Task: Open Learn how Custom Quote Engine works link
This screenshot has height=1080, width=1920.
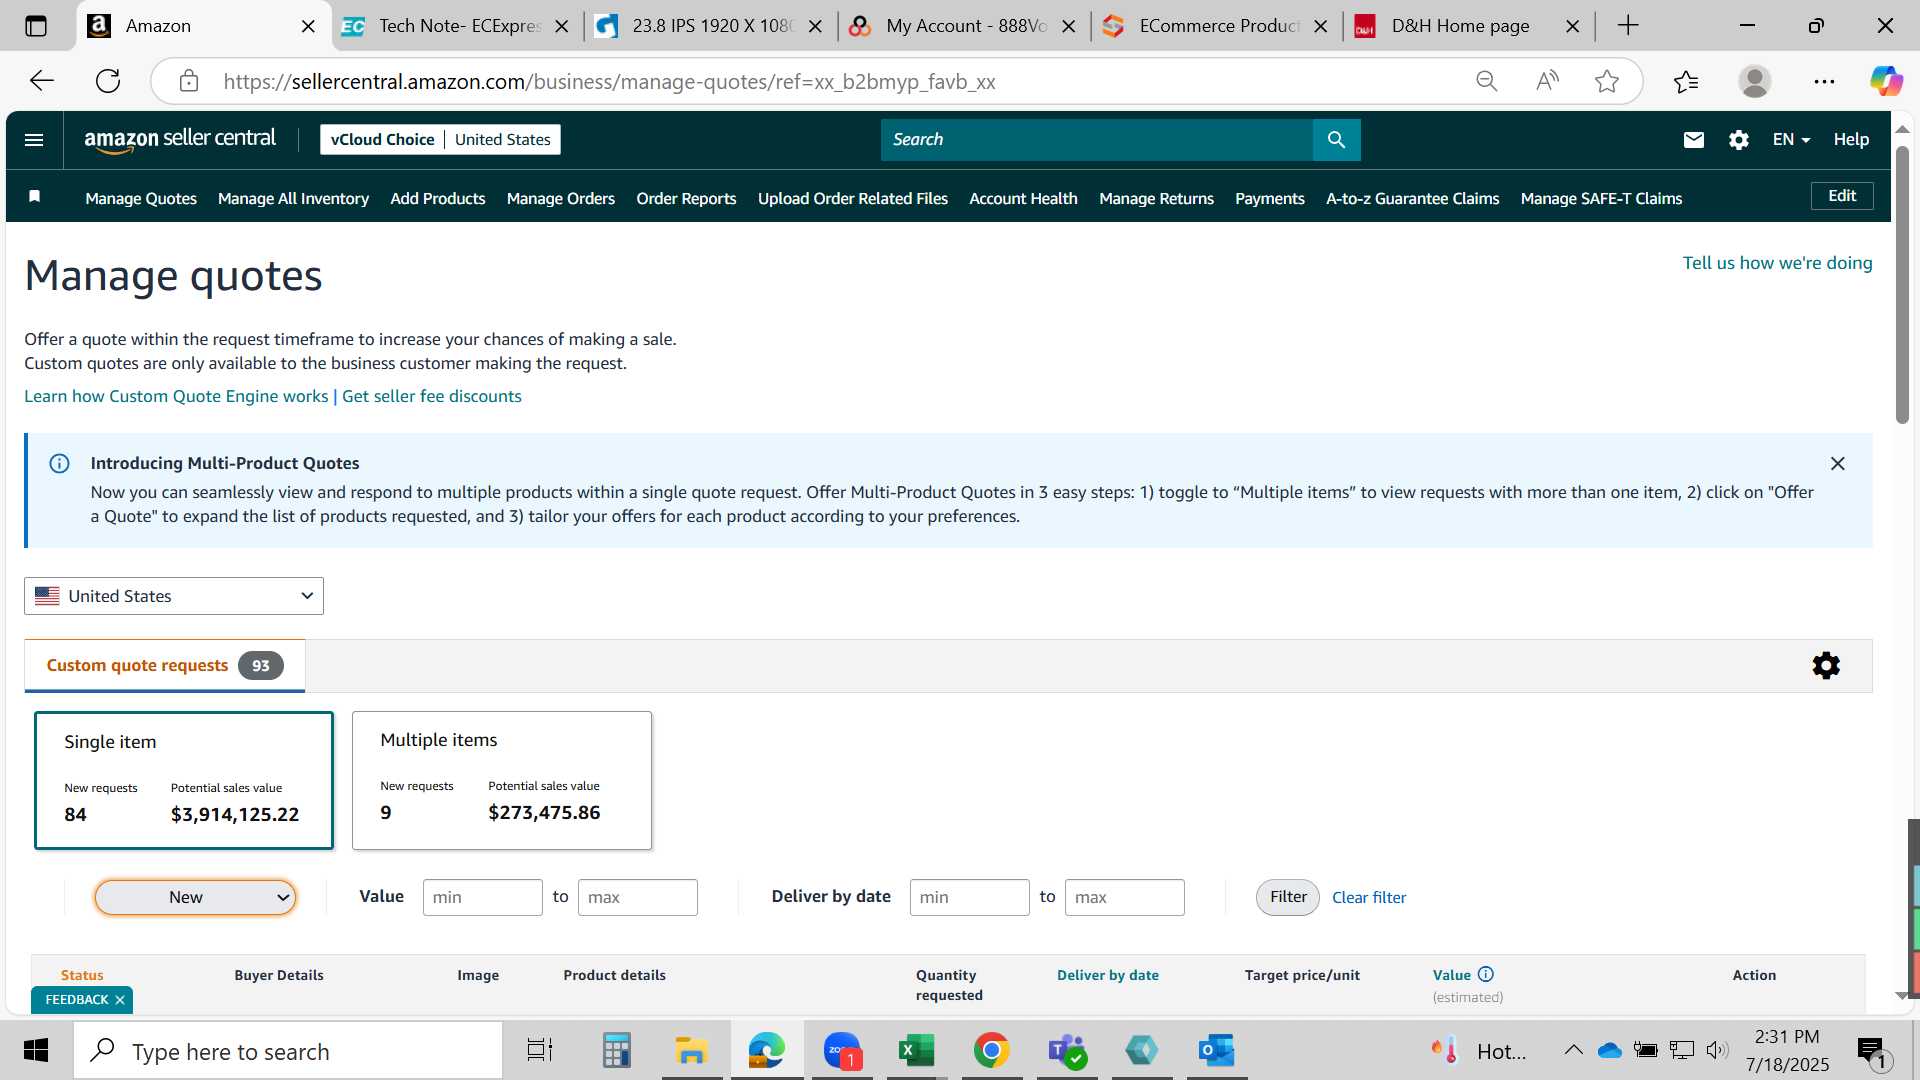Action: point(176,396)
